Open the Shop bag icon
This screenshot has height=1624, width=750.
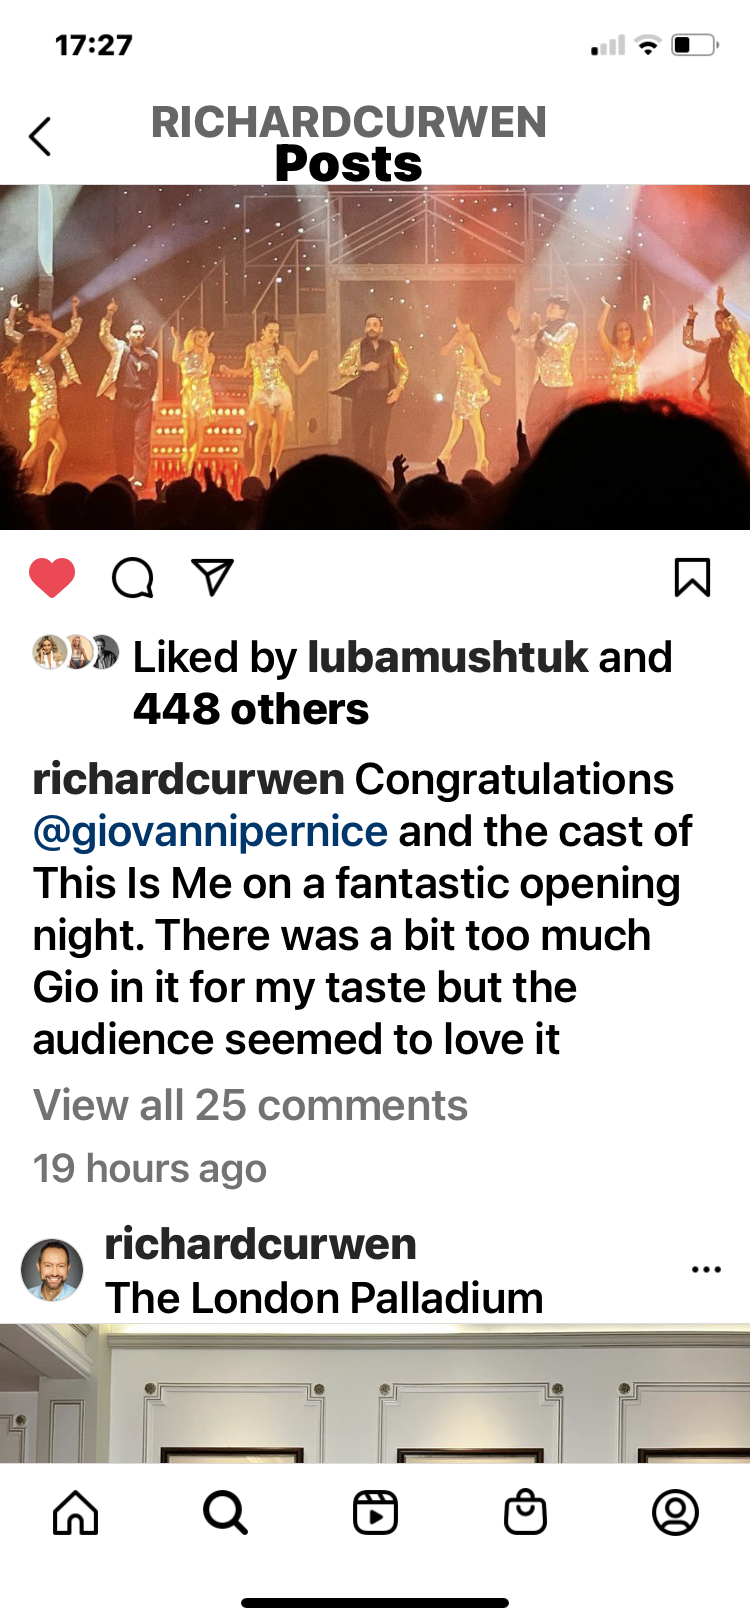coord(525,1512)
